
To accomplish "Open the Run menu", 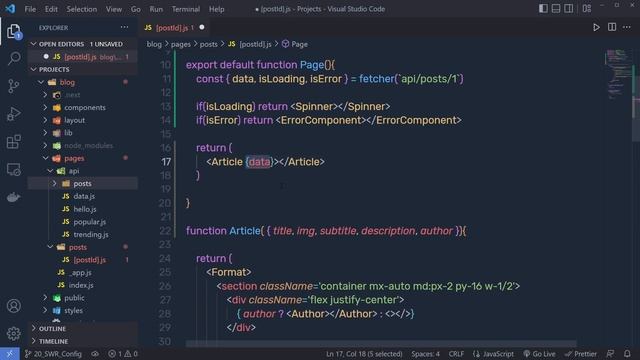I will click(156, 9).
